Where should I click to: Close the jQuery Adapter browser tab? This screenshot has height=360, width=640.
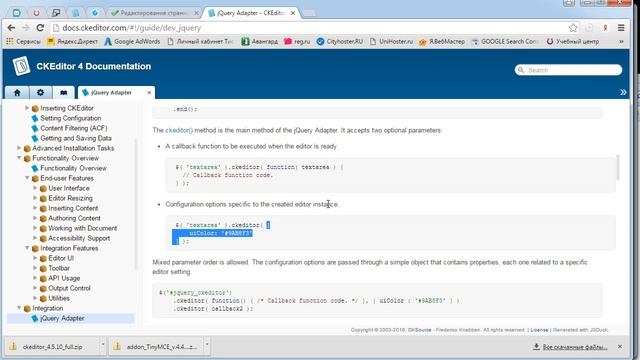[293, 13]
